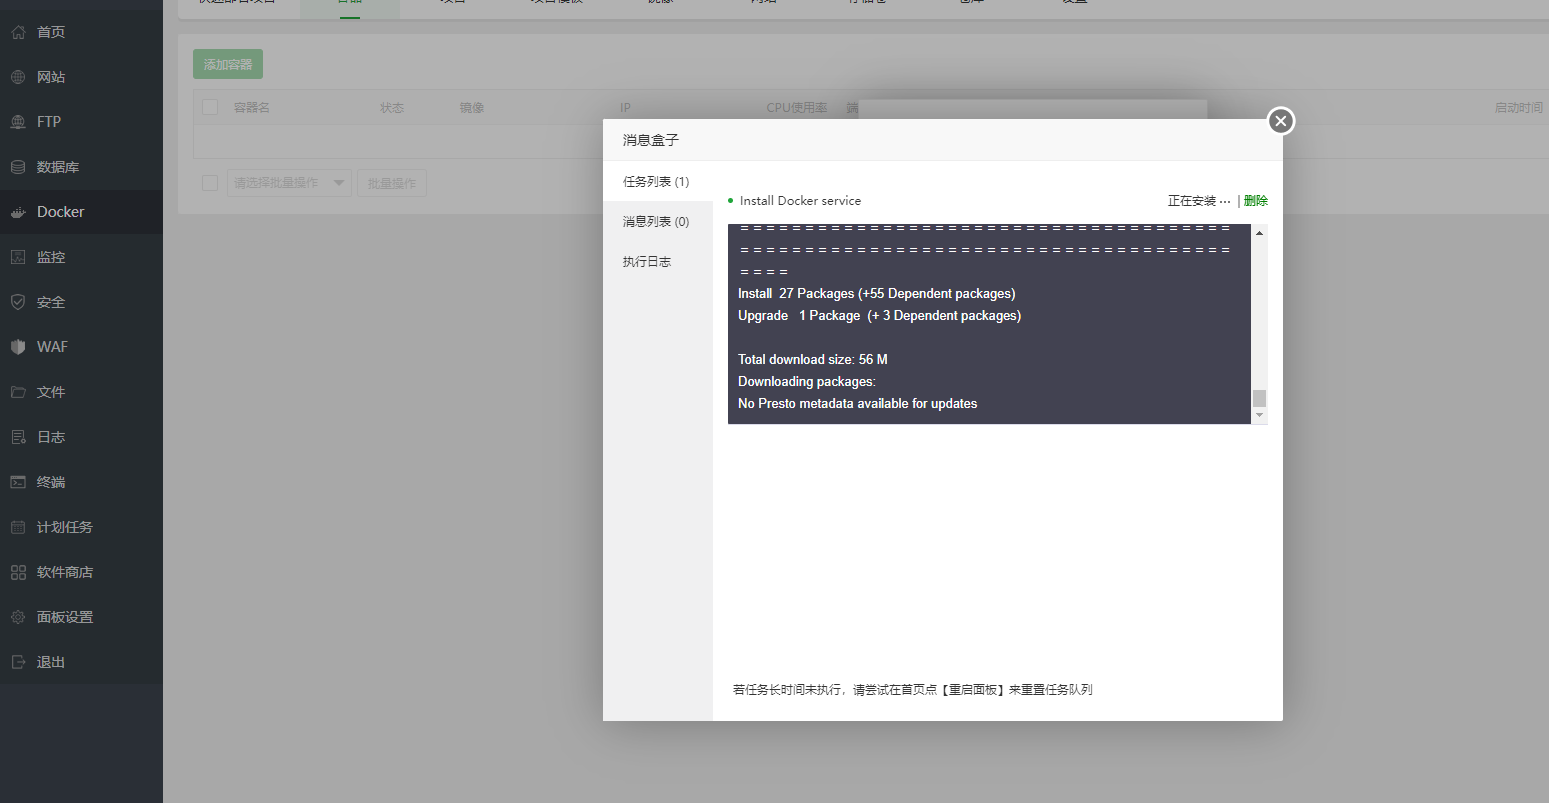1549x803 pixels.
Task: Click the logout icon at sidebar bottom
Action: [x=18, y=662]
